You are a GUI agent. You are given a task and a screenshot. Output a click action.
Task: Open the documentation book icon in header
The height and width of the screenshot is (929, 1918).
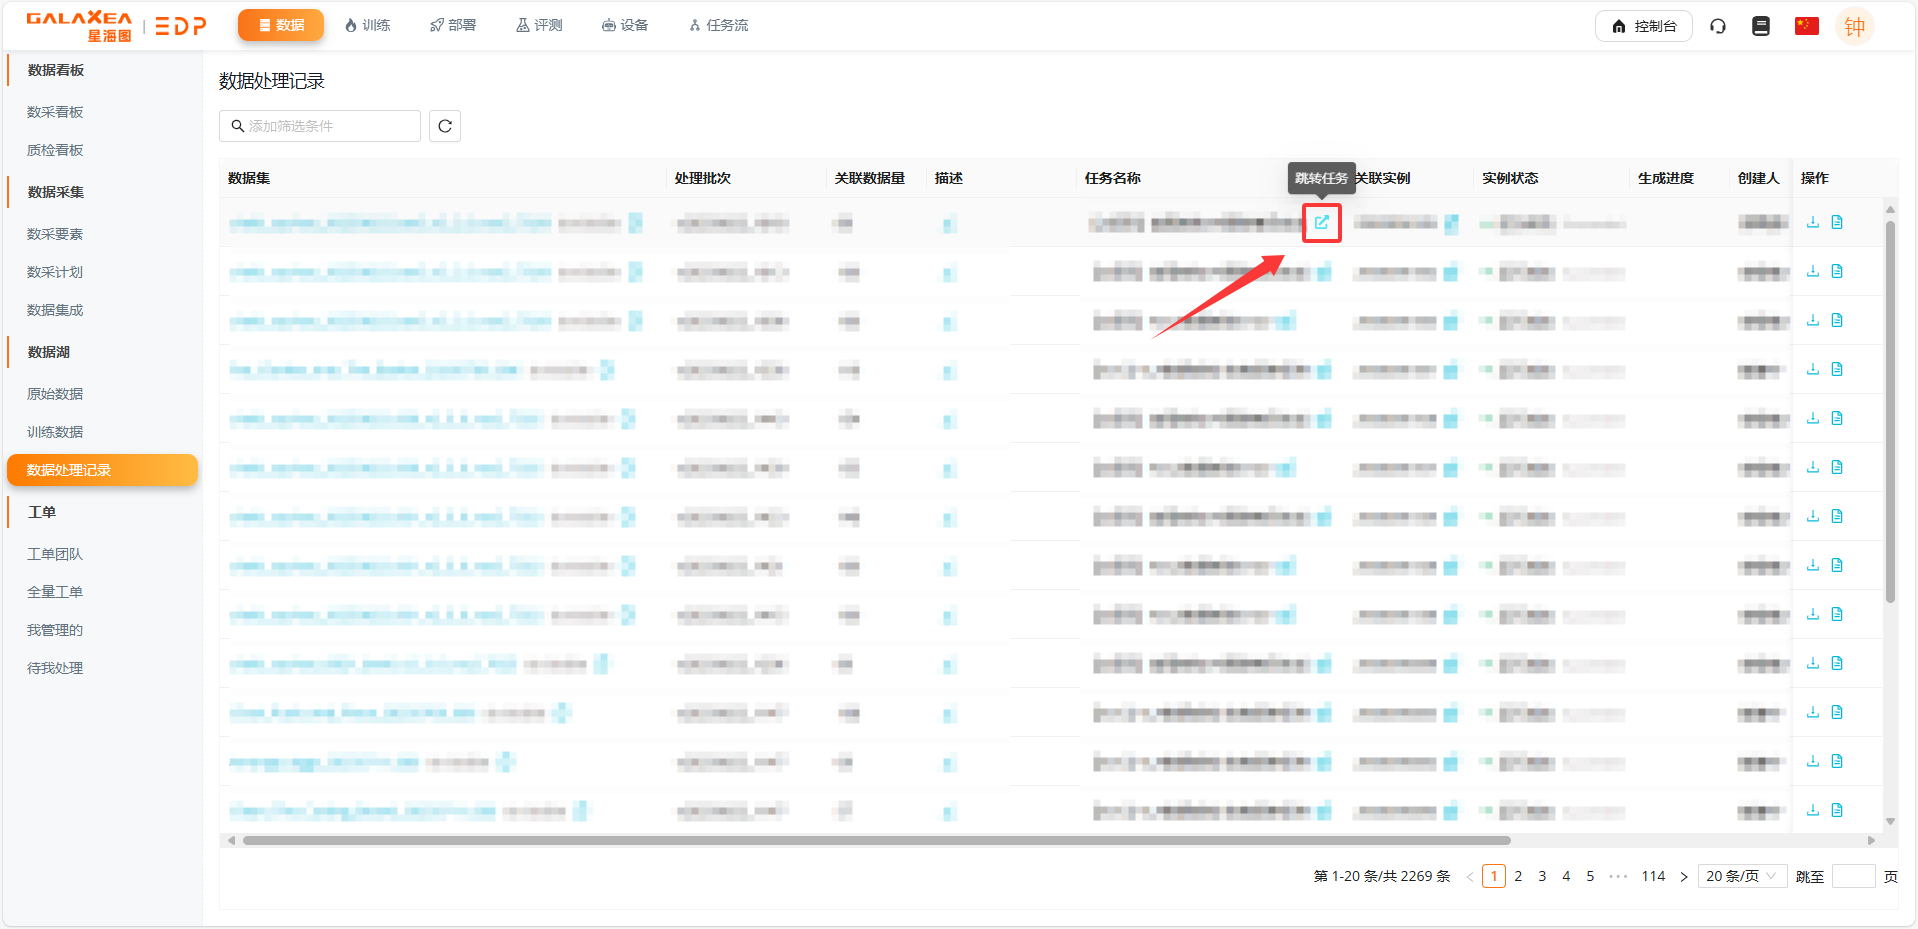click(x=1761, y=26)
